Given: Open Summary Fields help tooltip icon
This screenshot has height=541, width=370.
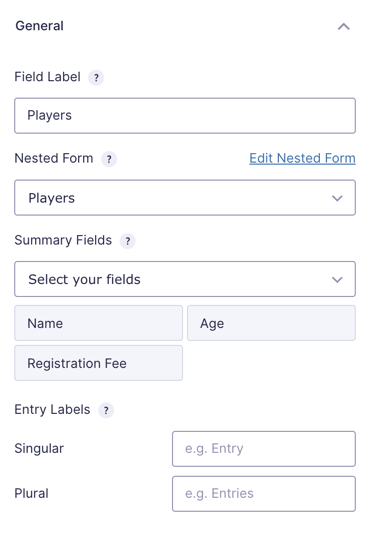Looking at the screenshot, I should pos(128,241).
